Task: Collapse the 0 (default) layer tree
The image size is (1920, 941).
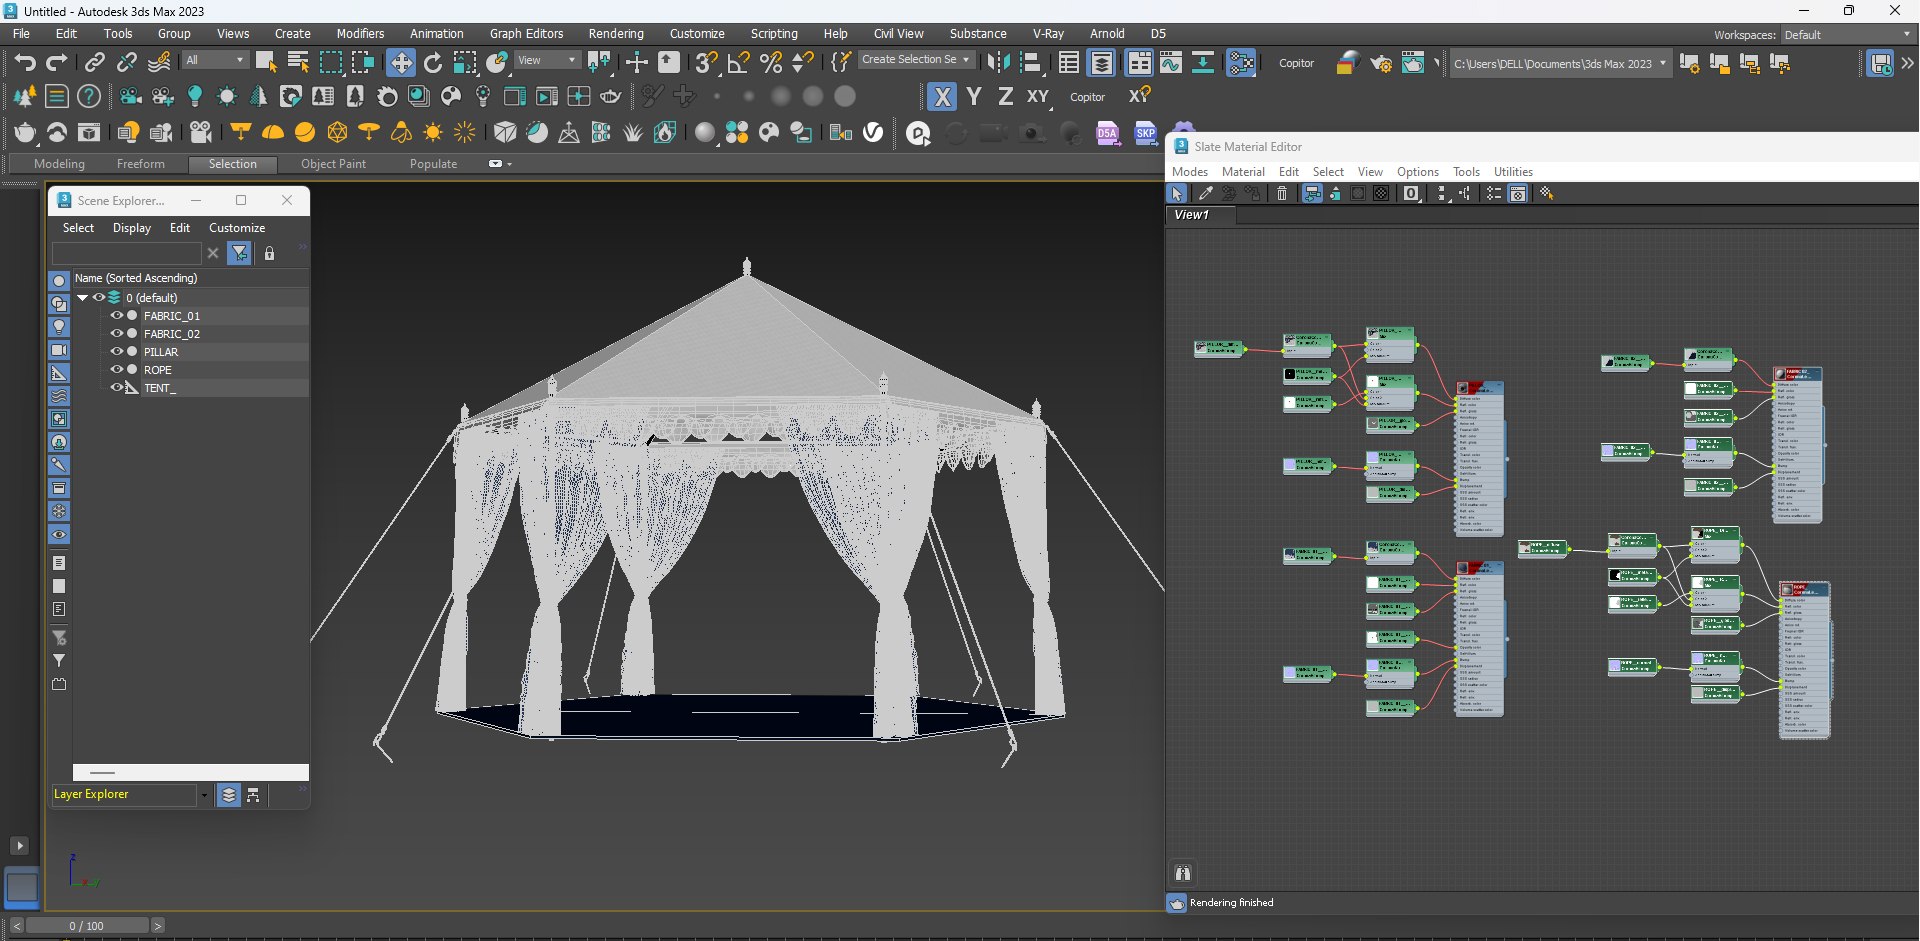Action: [x=82, y=297]
